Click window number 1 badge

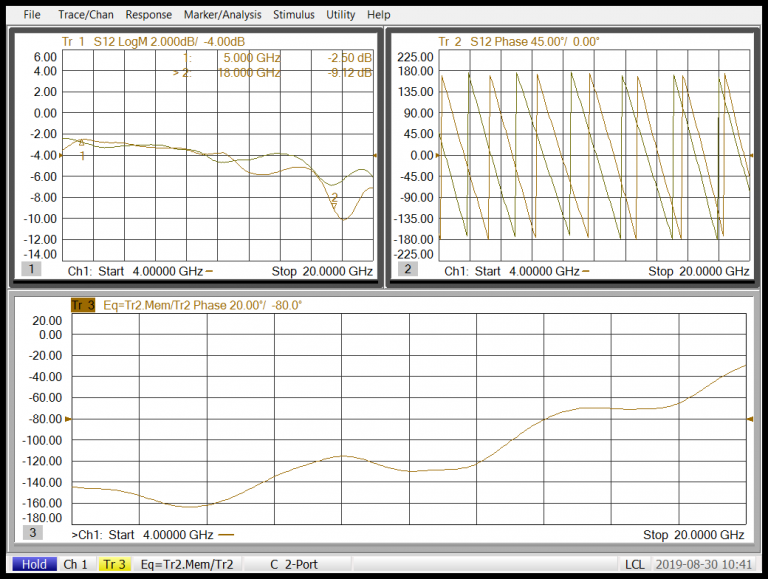pyautogui.click(x=31, y=268)
